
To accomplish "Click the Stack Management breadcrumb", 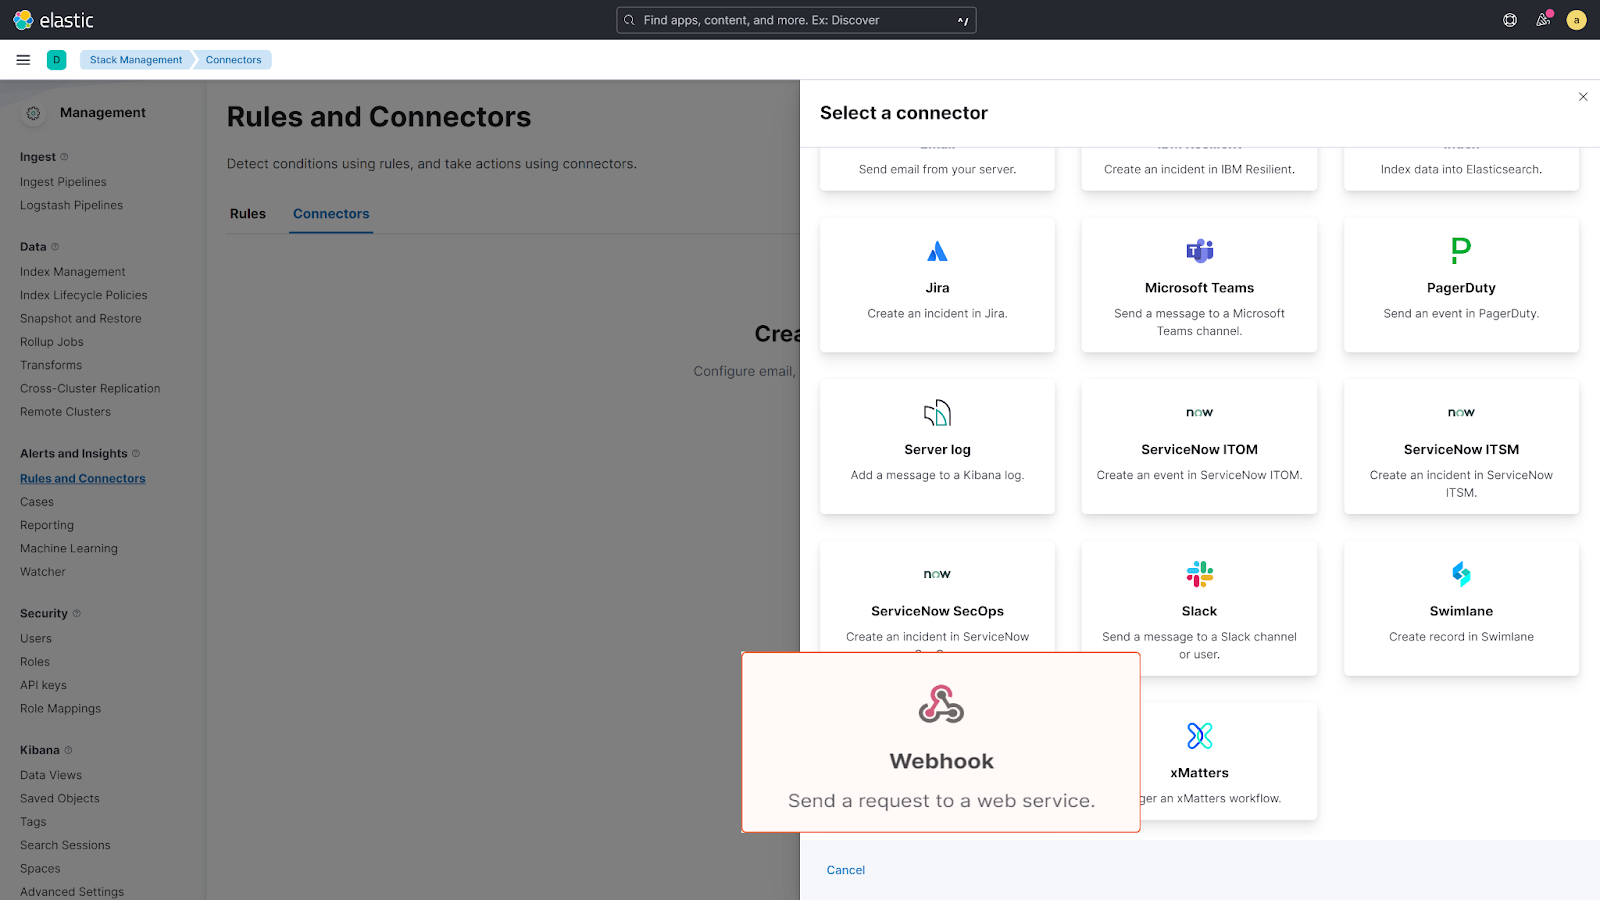I will [x=136, y=60].
